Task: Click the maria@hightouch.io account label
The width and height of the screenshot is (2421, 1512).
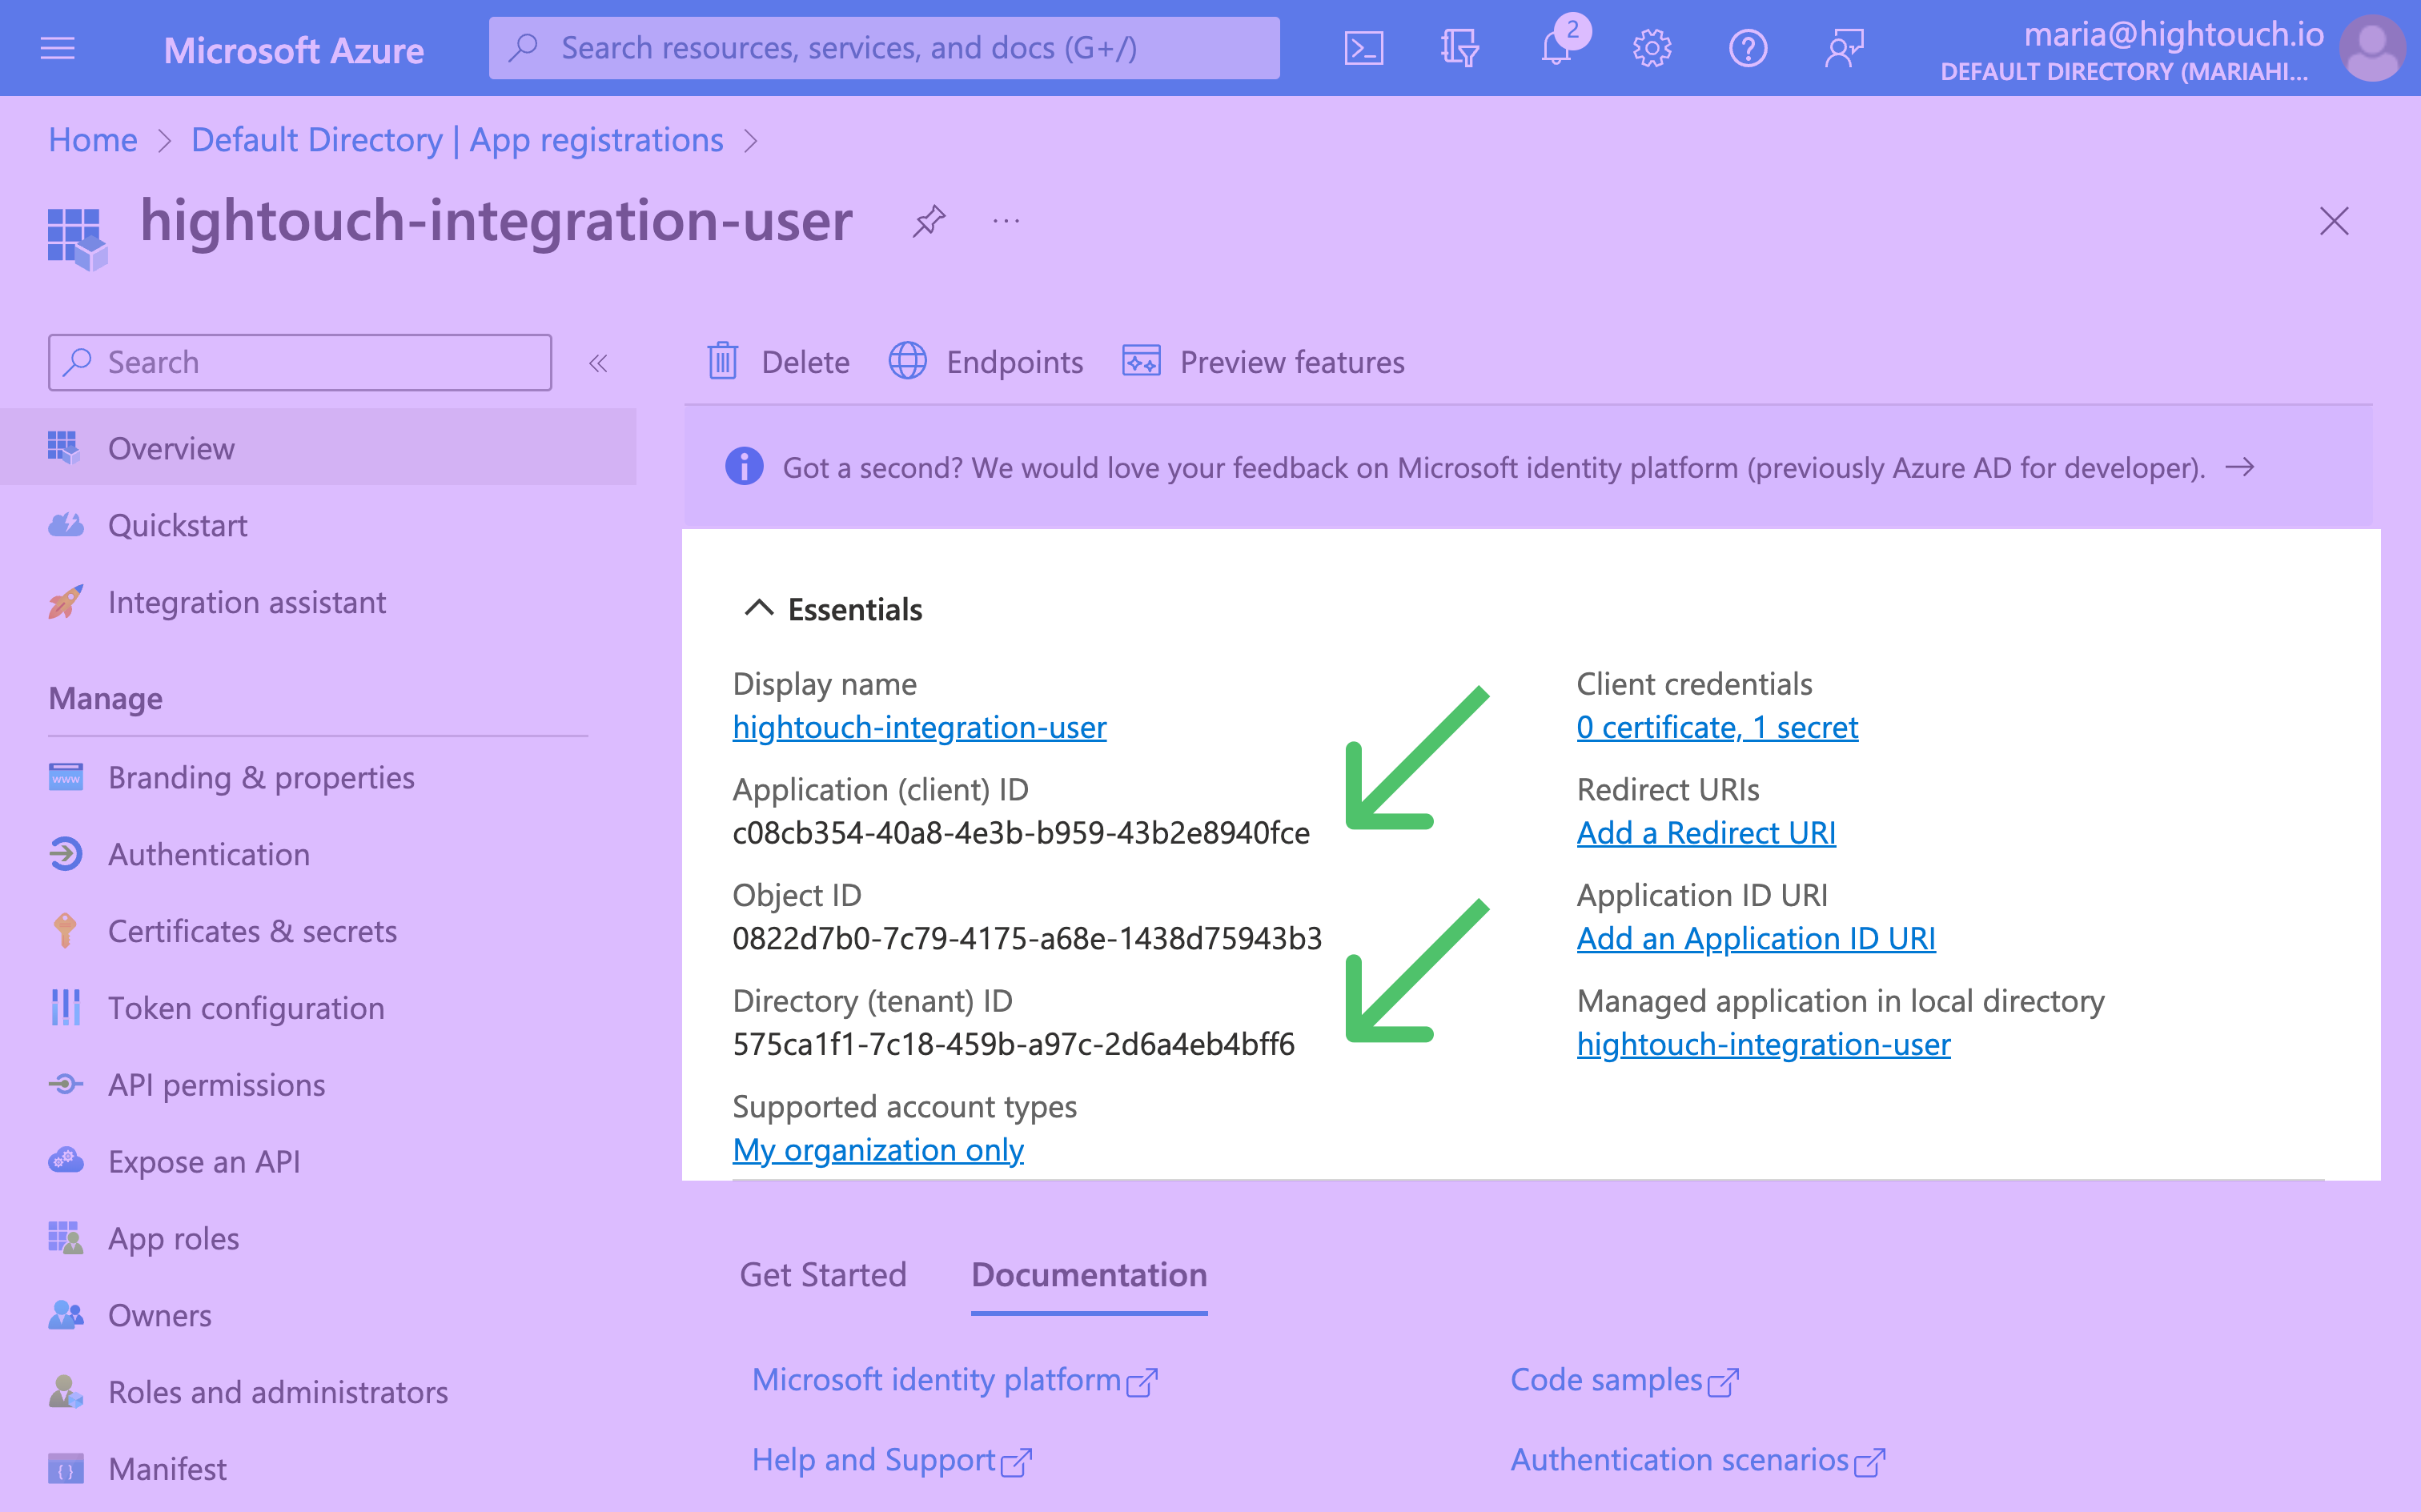Action: point(2173,34)
